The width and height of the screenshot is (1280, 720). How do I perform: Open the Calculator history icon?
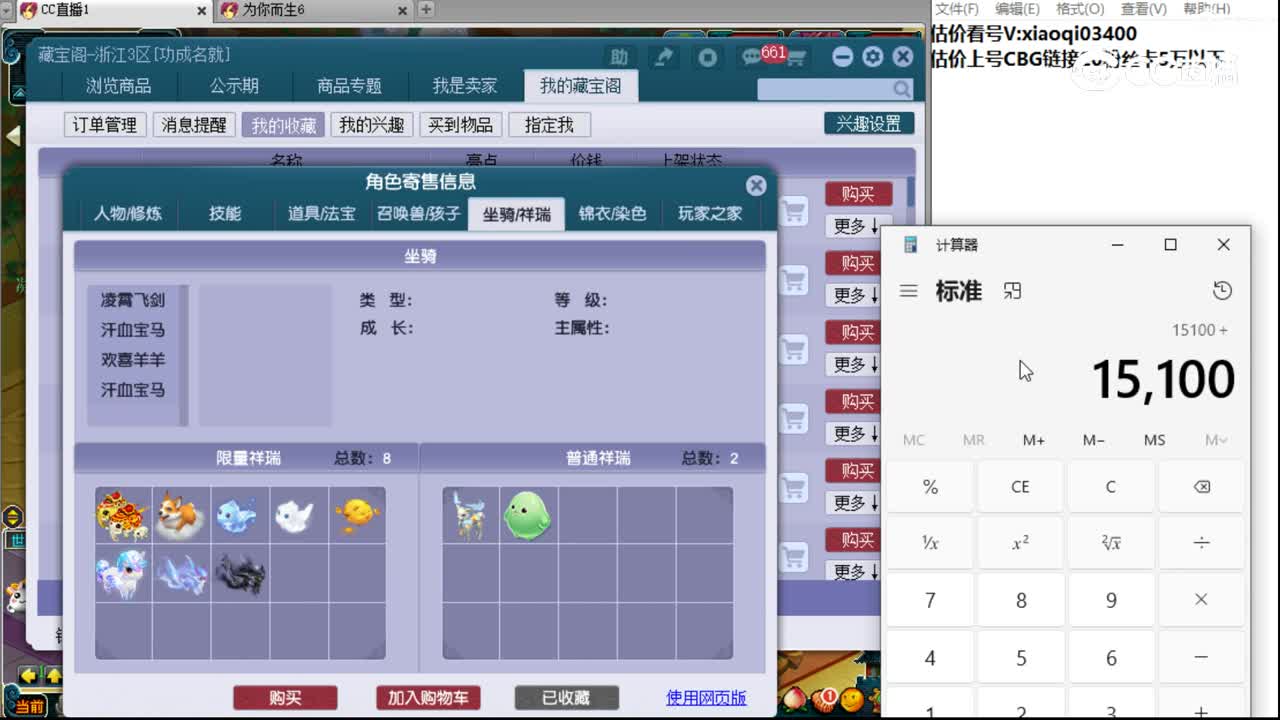pyautogui.click(x=1223, y=290)
